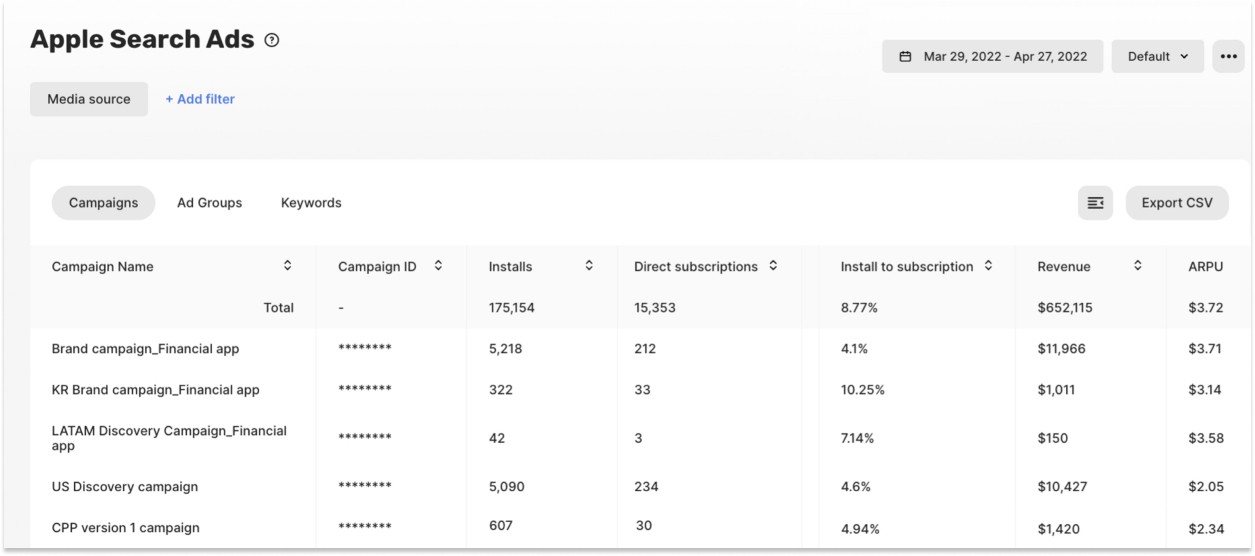Click the Export CSV button

(x=1177, y=203)
